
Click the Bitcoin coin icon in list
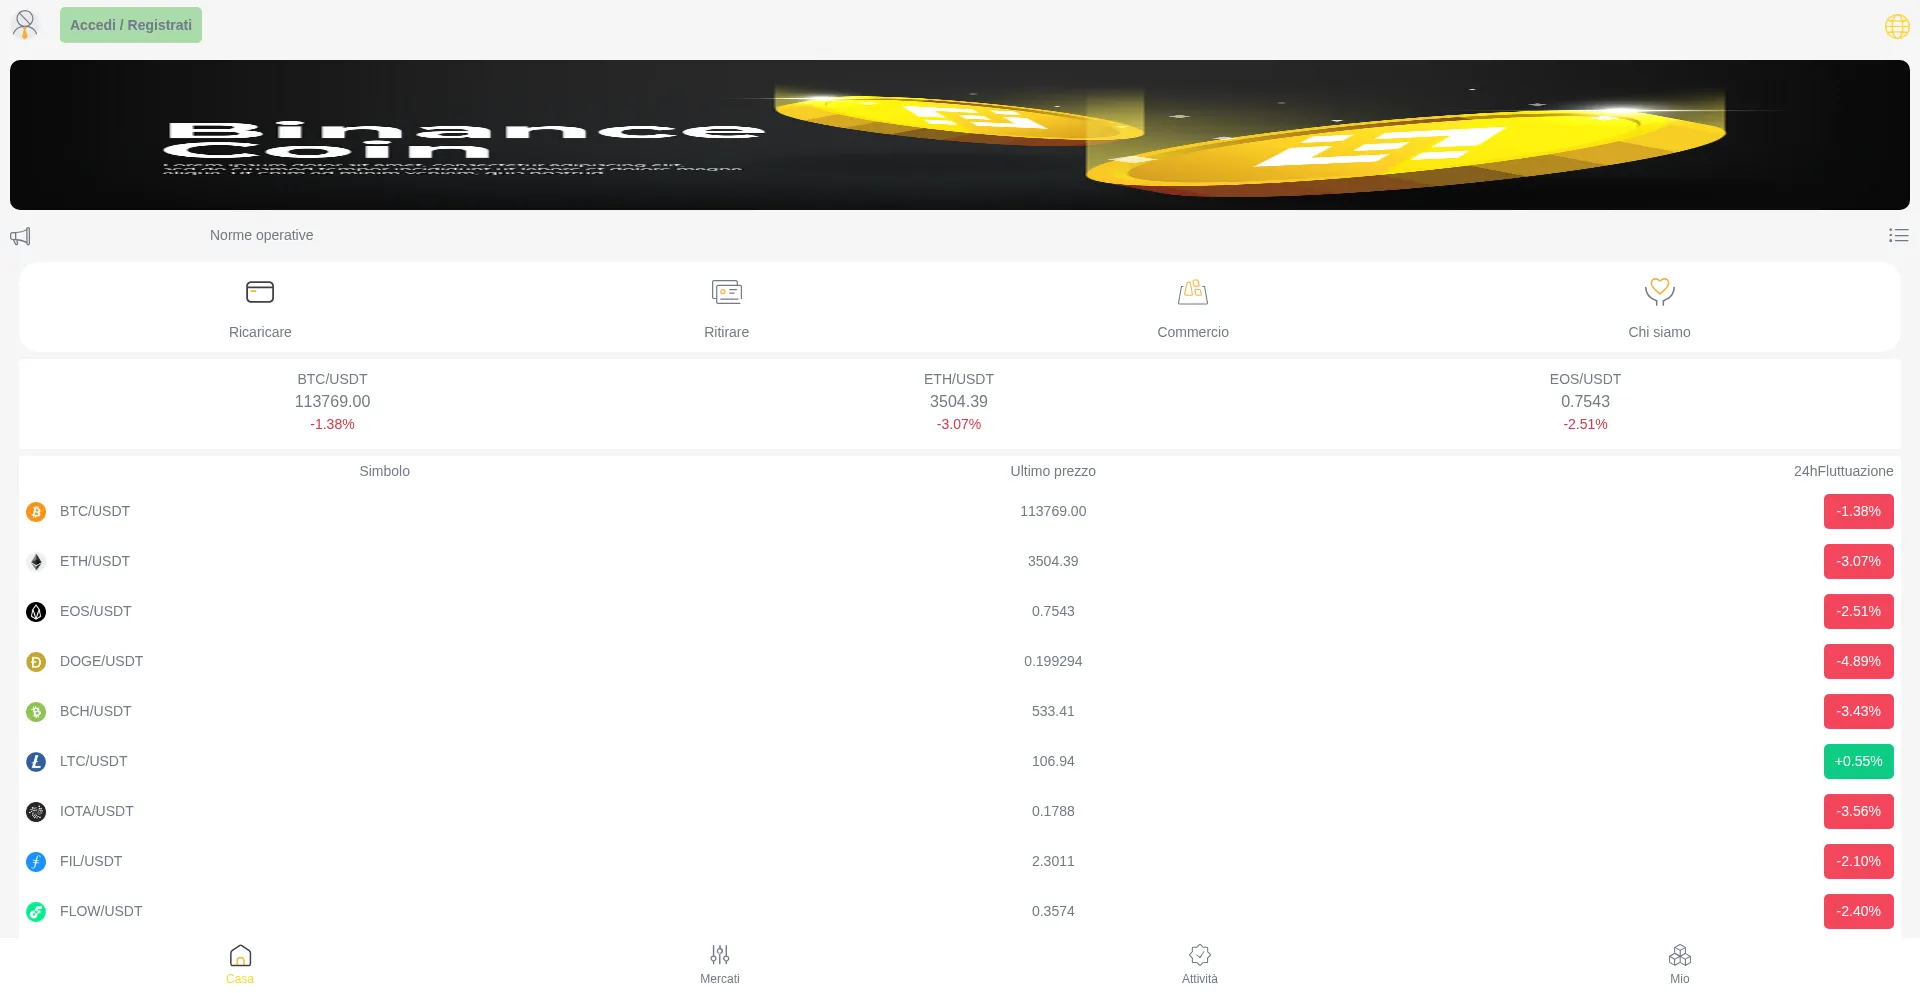[36, 512]
